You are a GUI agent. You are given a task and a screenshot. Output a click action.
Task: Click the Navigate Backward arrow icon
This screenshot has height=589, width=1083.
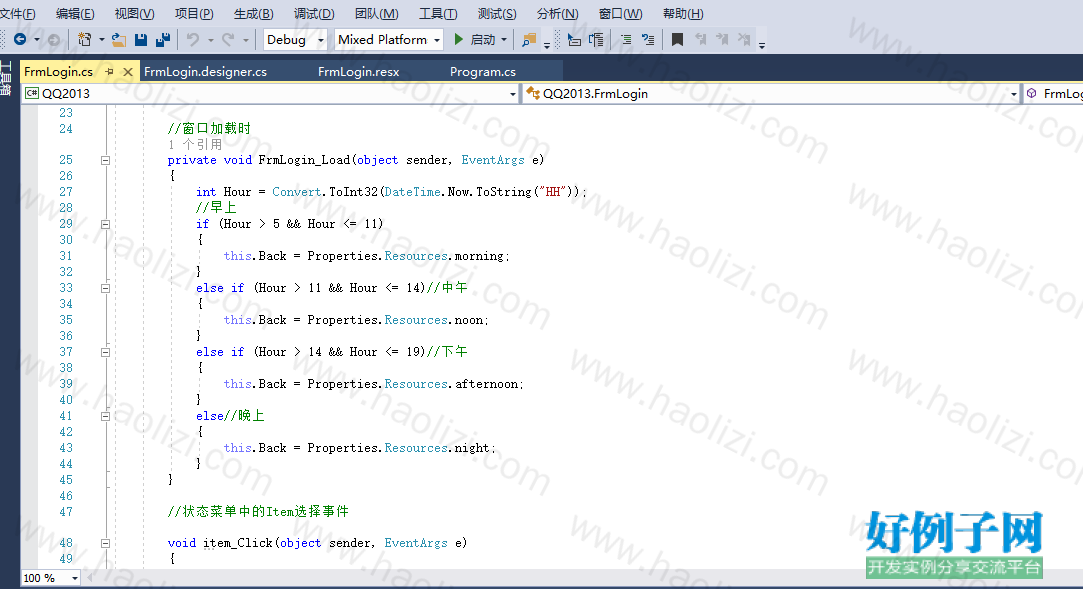(x=20, y=39)
